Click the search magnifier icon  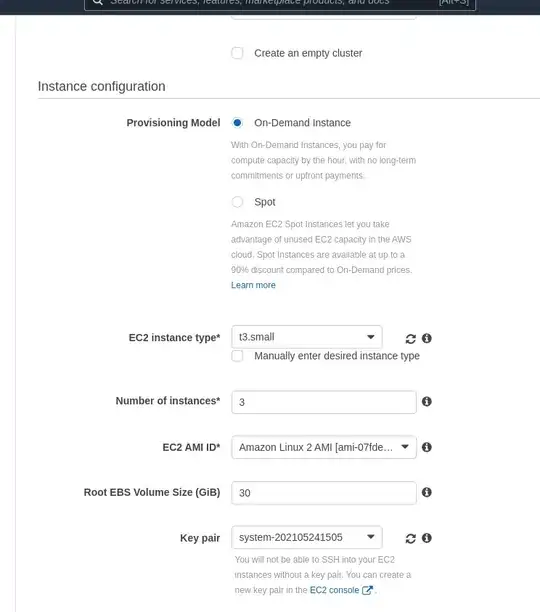[x=98, y=2]
